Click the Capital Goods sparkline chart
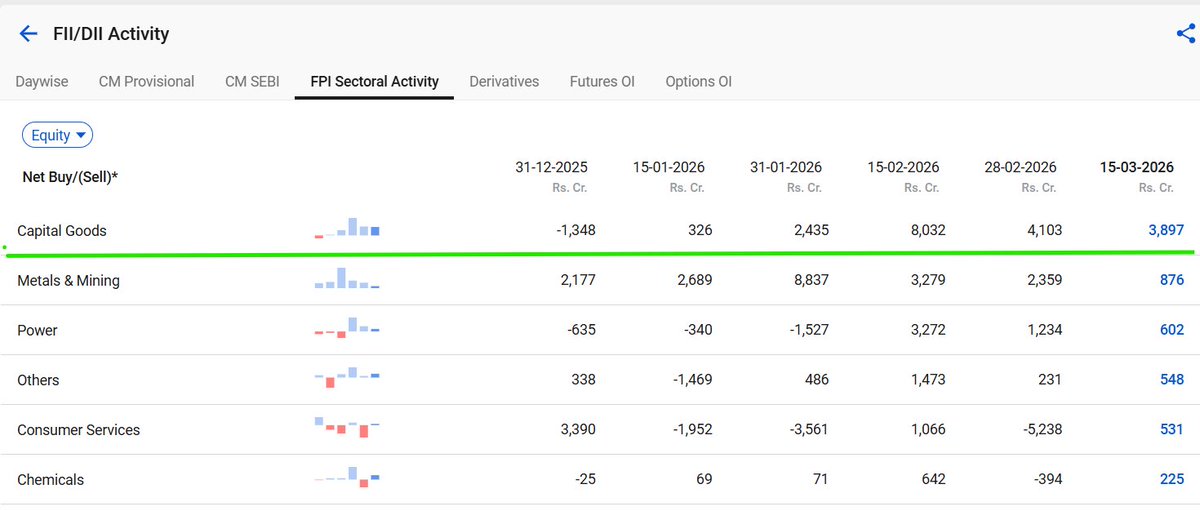The image size is (1200, 511). [347, 228]
